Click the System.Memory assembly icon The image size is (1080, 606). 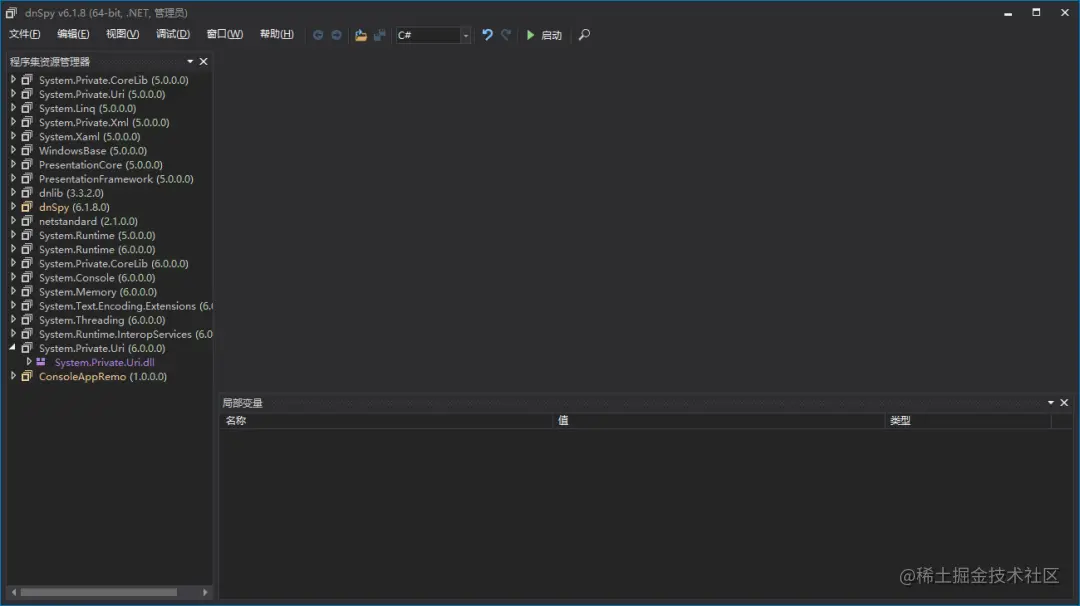pyautogui.click(x=27, y=292)
